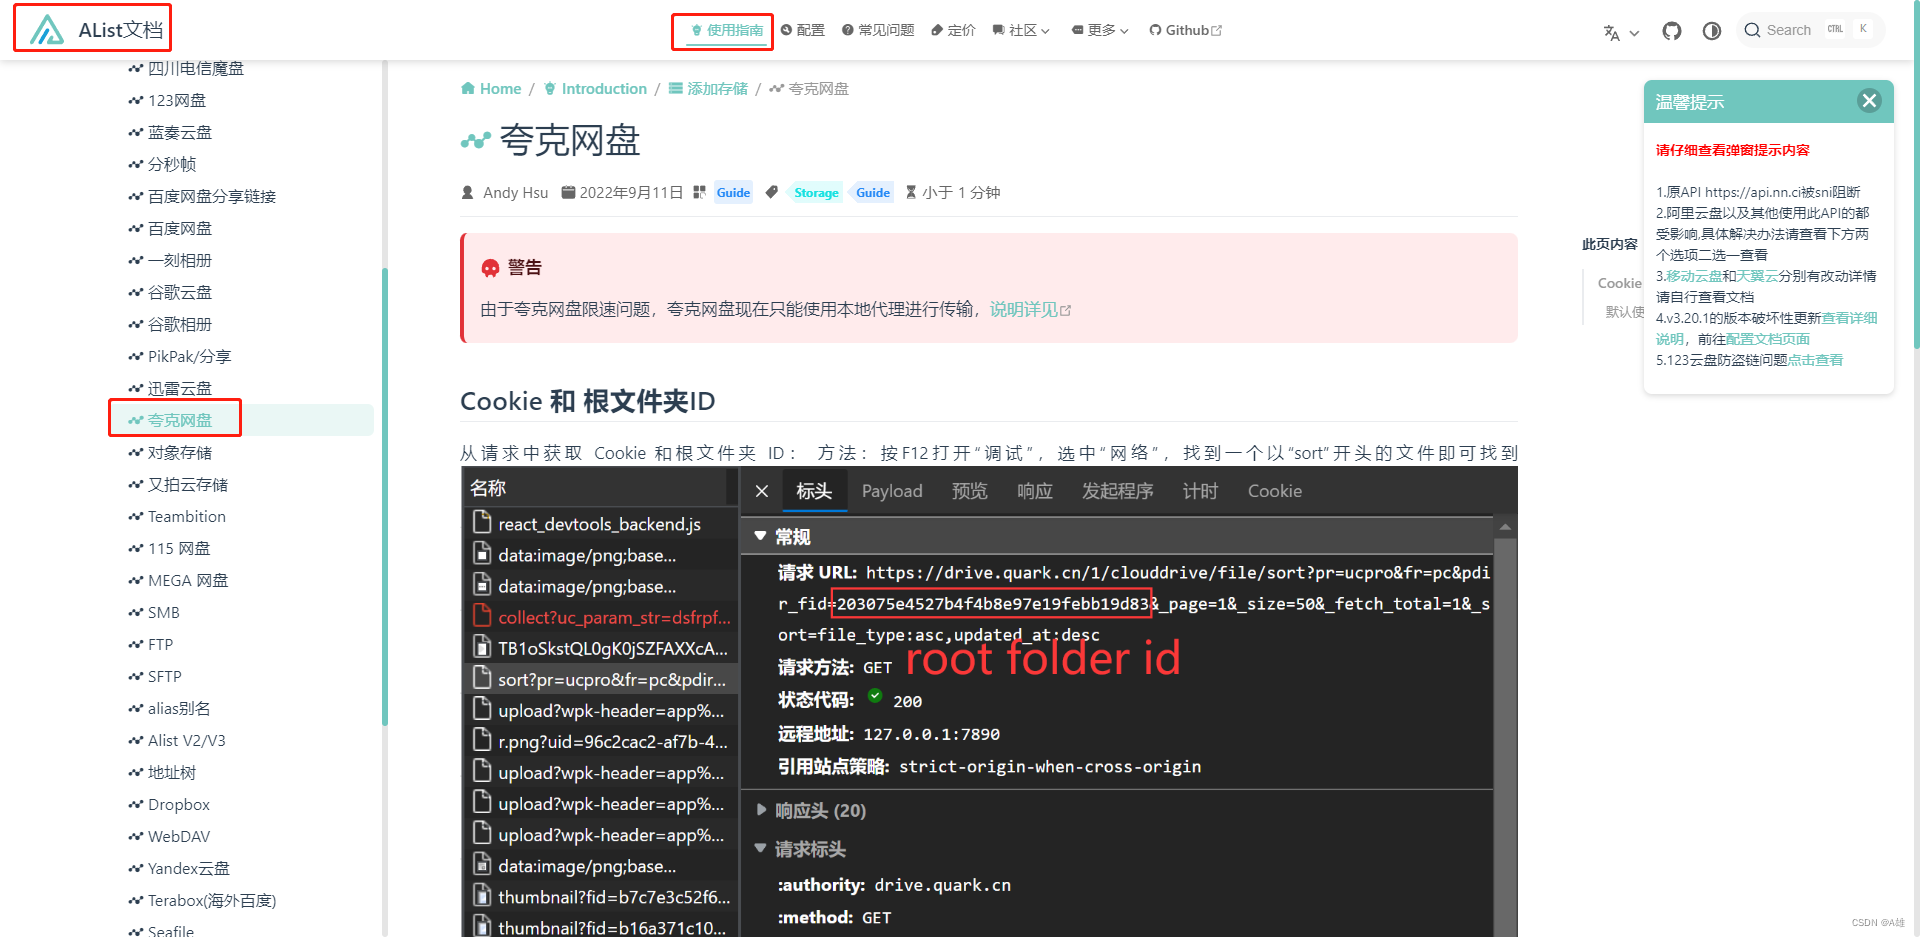Screen dimensions: 1920x937
Task: Select MEGA 网盘 in sidebar
Action: (x=179, y=581)
